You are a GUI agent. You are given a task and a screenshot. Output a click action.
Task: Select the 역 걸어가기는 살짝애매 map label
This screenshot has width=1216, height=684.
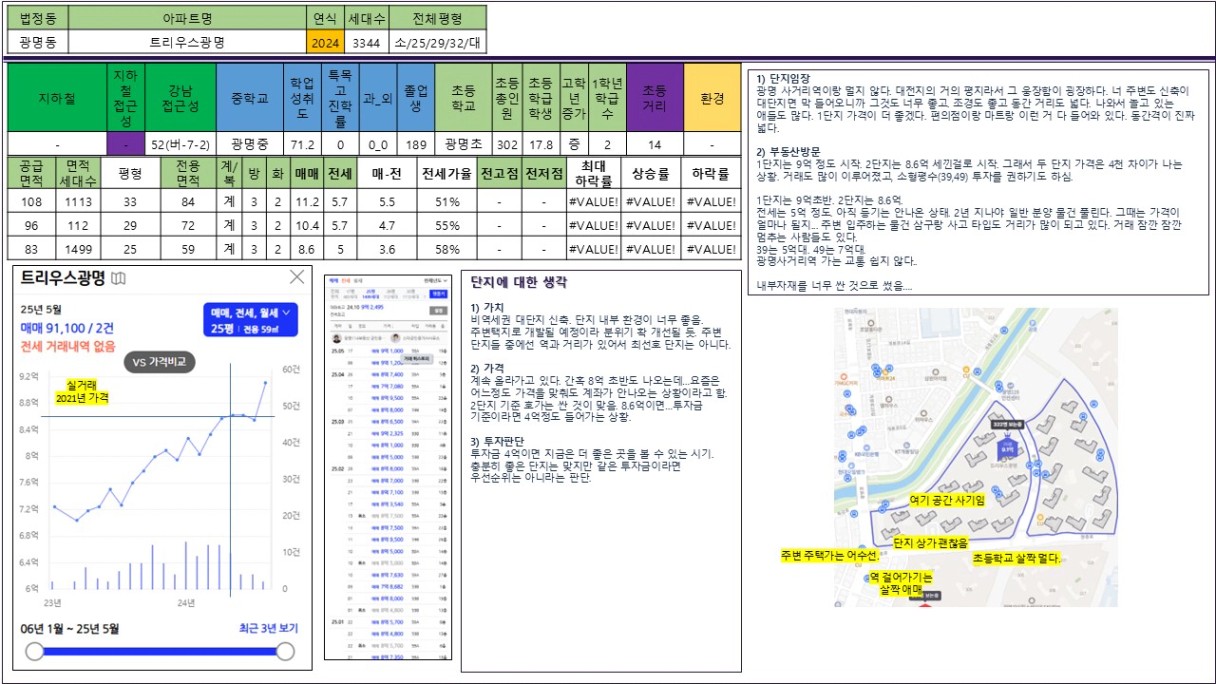(899, 584)
